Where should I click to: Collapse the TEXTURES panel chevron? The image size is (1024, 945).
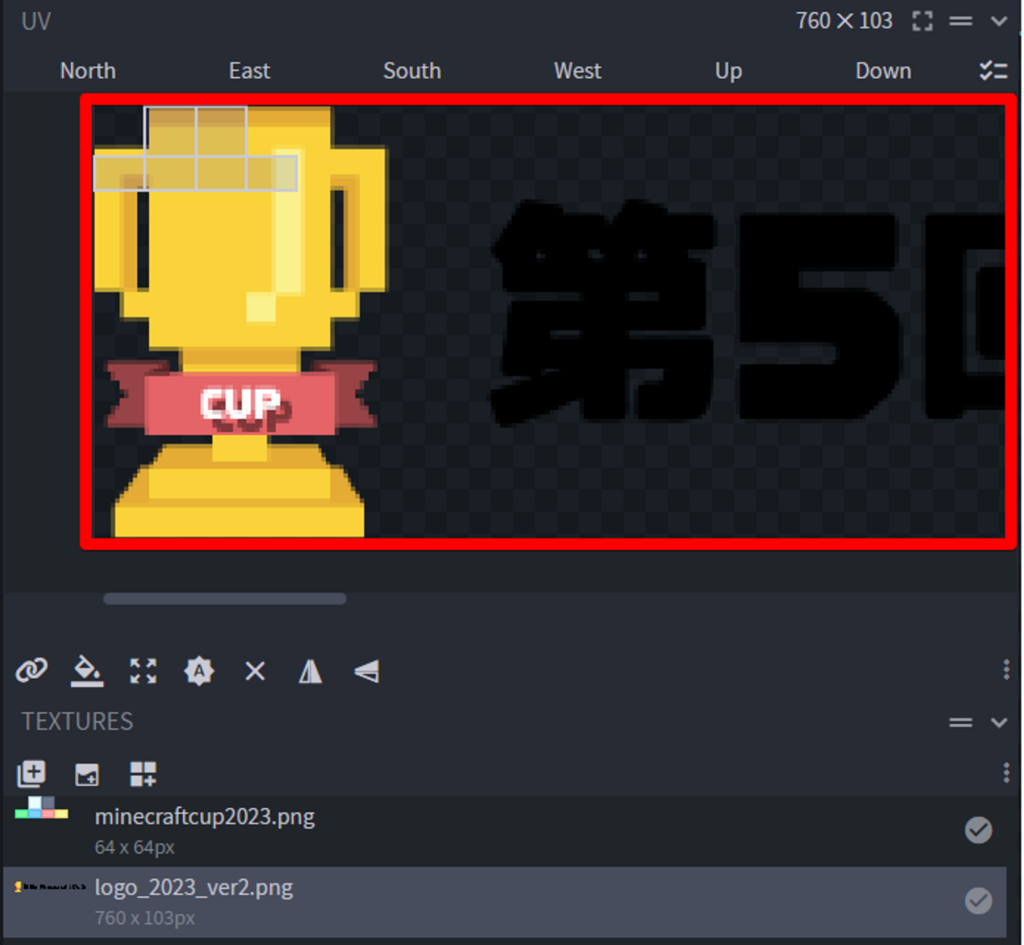click(x=998, y=722)
